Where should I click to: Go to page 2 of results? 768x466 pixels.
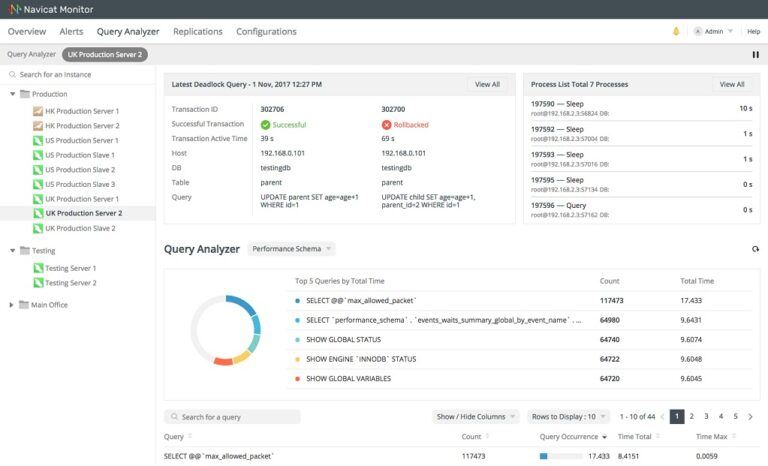tap(692, 417)
